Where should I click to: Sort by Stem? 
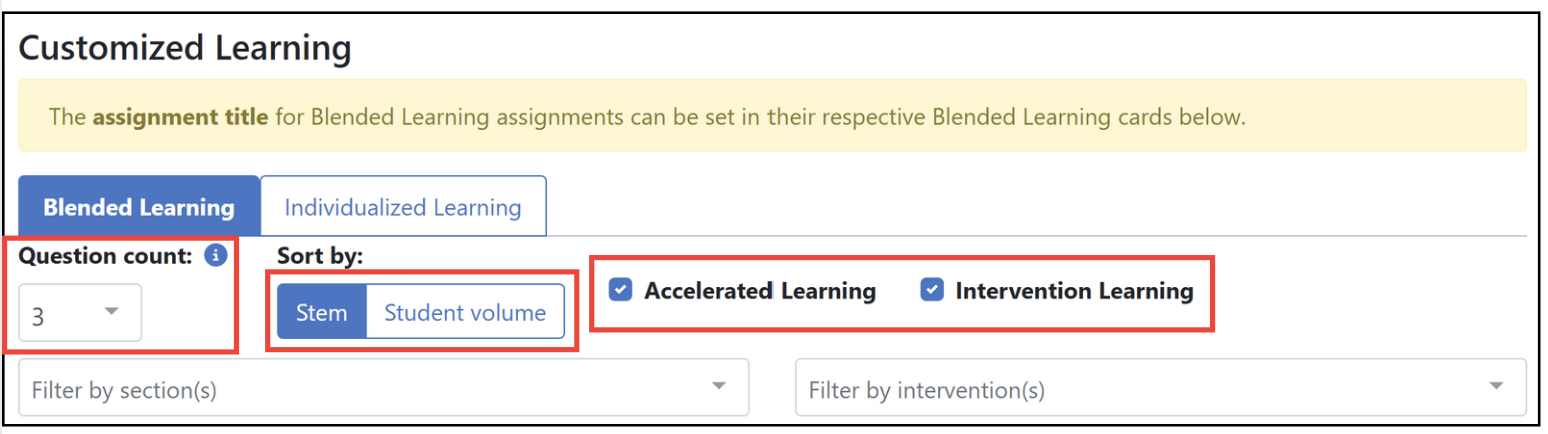point(322,312)
